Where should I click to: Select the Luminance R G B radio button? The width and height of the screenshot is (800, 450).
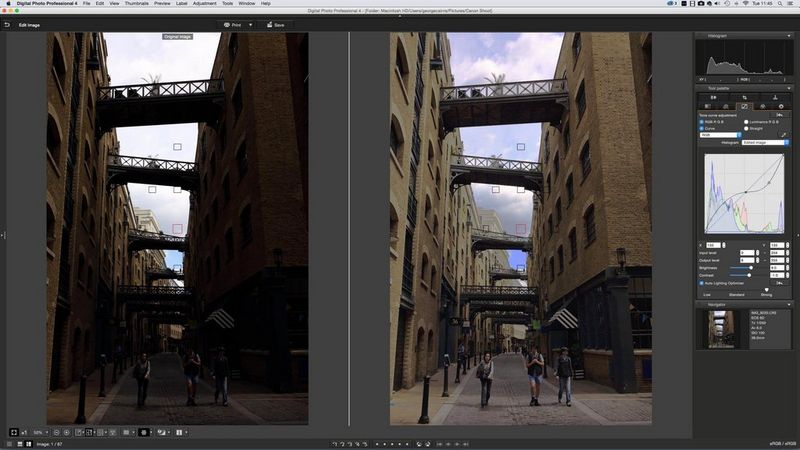pyautogui.click(x=746, y=121)
